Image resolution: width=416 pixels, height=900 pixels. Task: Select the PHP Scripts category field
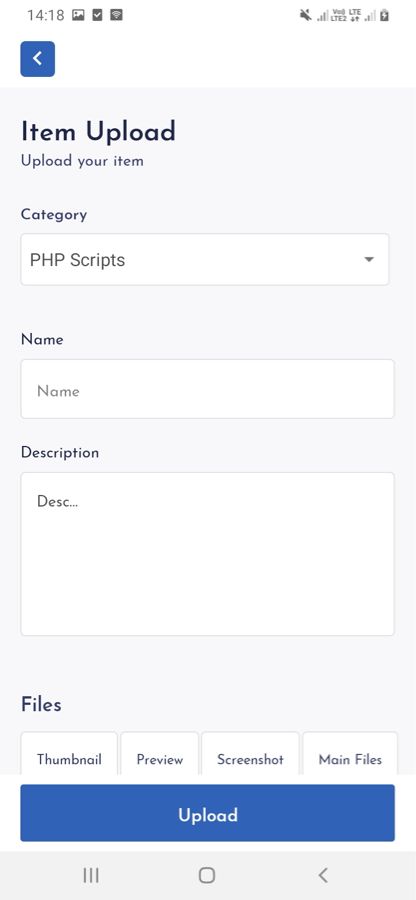click(205, 259)
